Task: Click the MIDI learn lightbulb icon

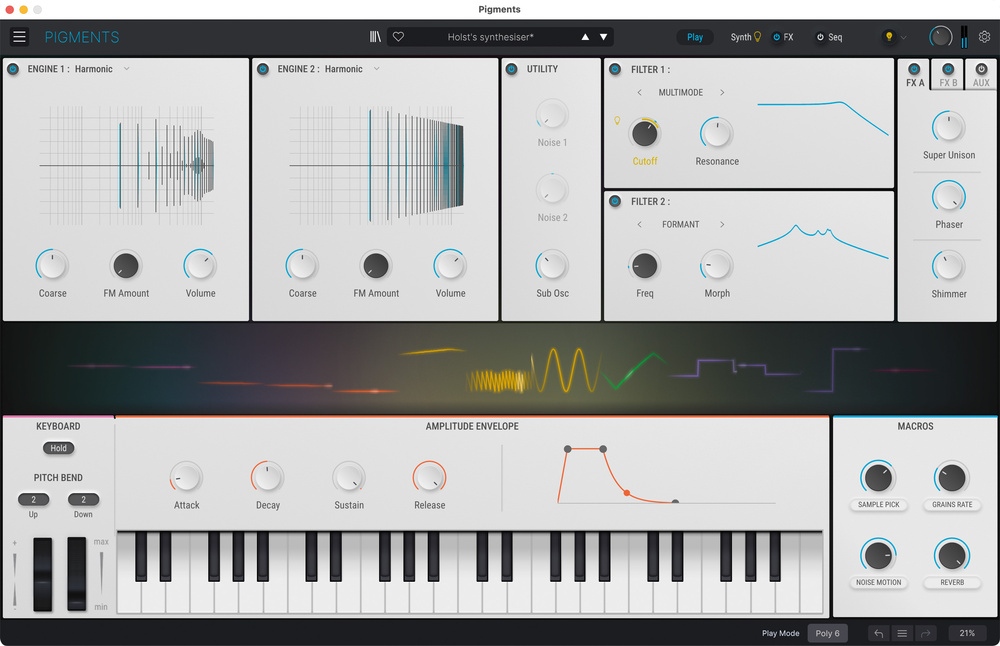Action: [x=888, y=36]
